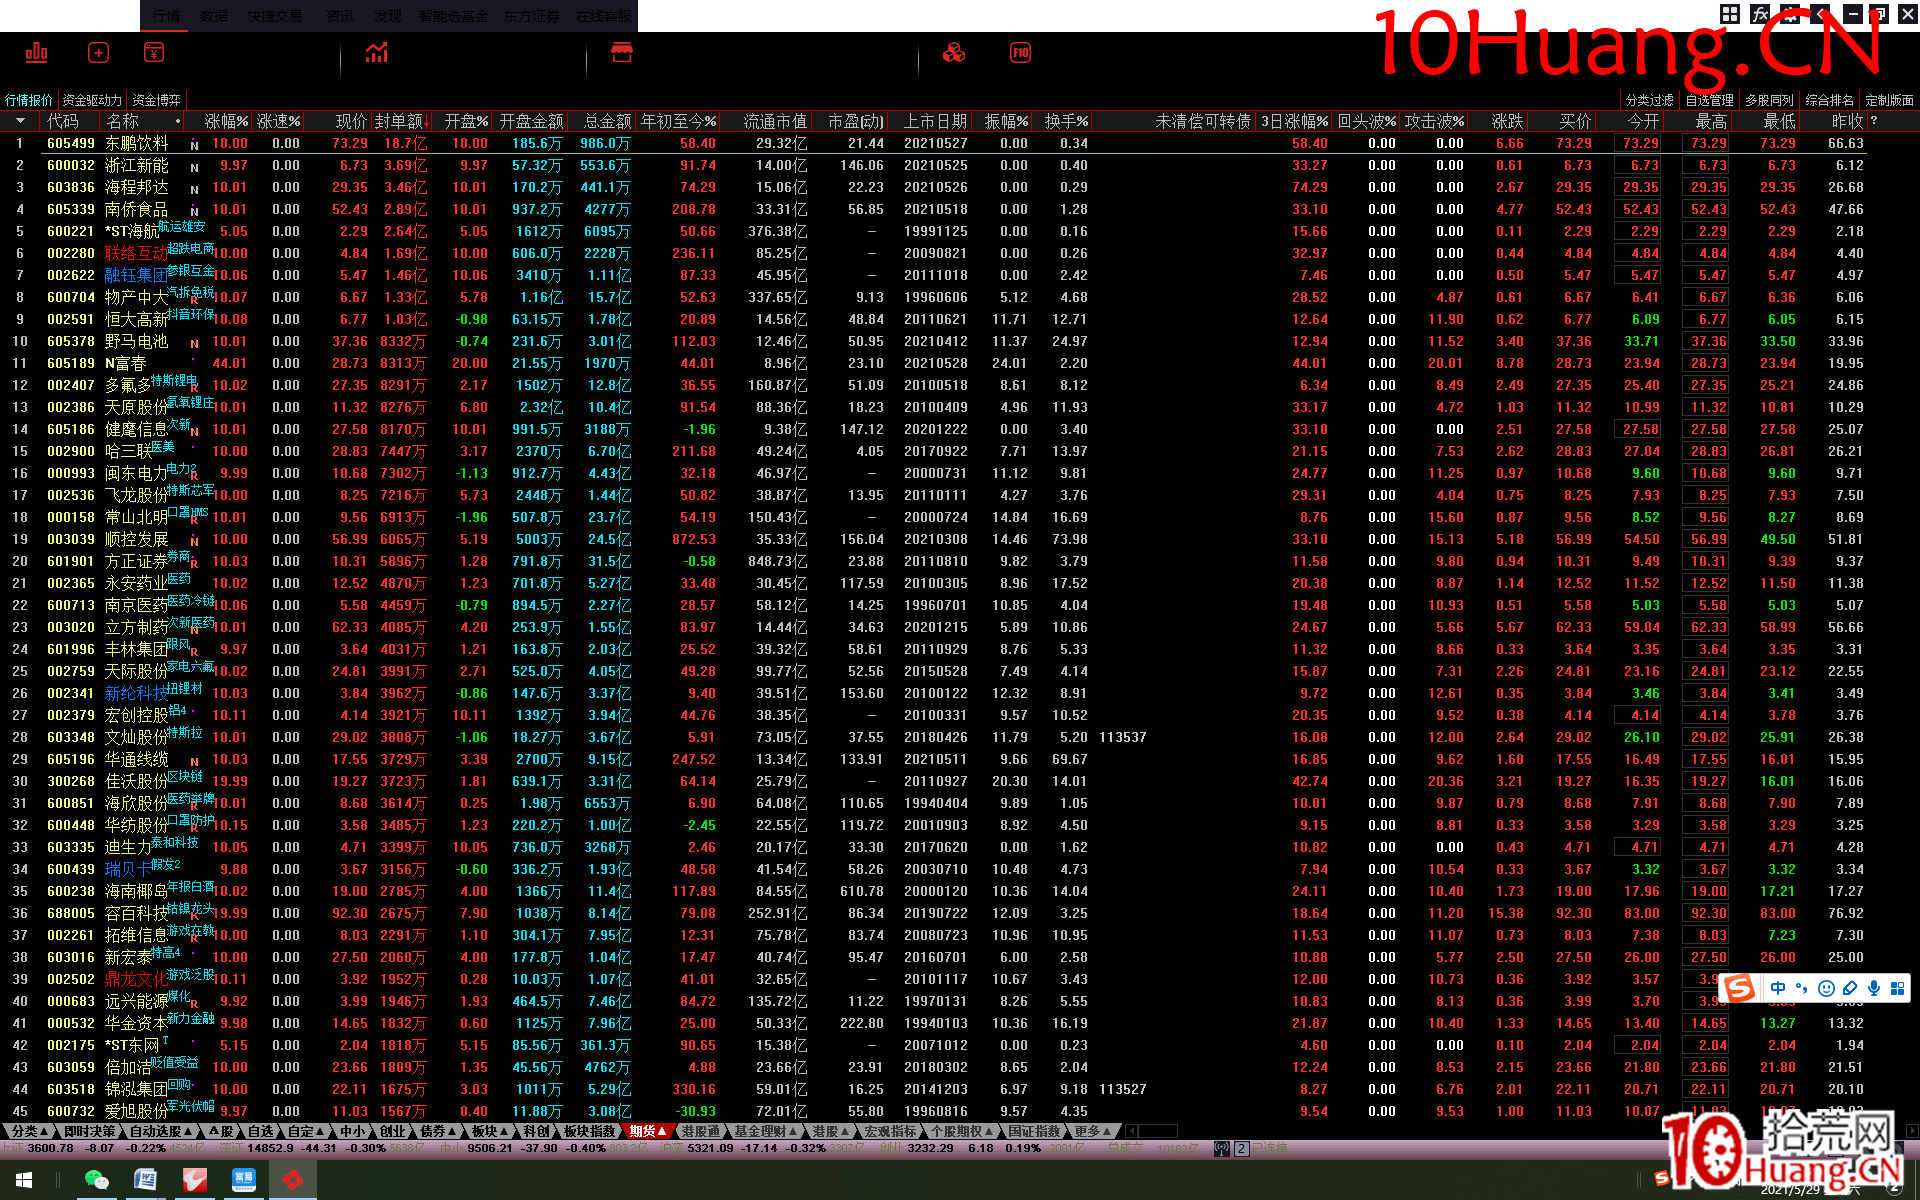The height and width of the screenshot is (1200, 1920).
Task: Open the 快捷交易 menu
Action: [274, 16]
